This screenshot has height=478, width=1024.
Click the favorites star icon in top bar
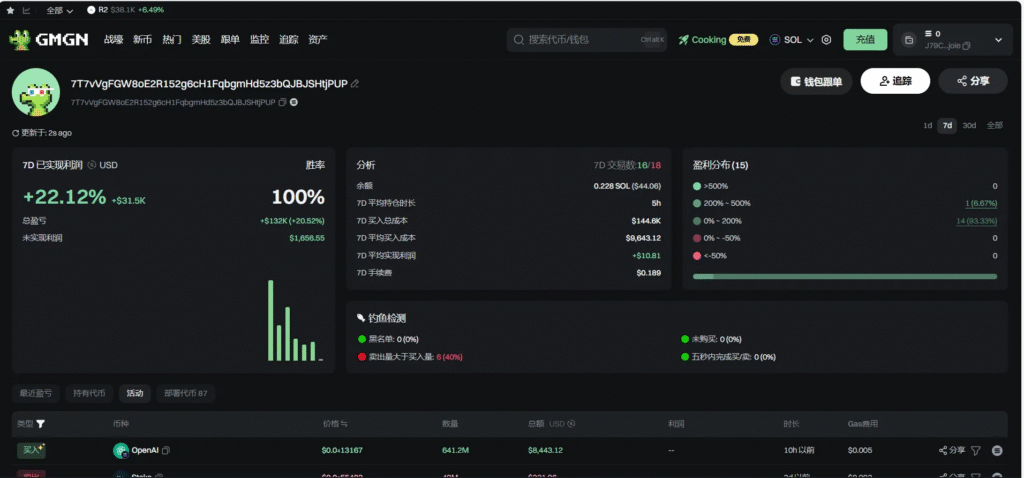[x=10, y=10]
